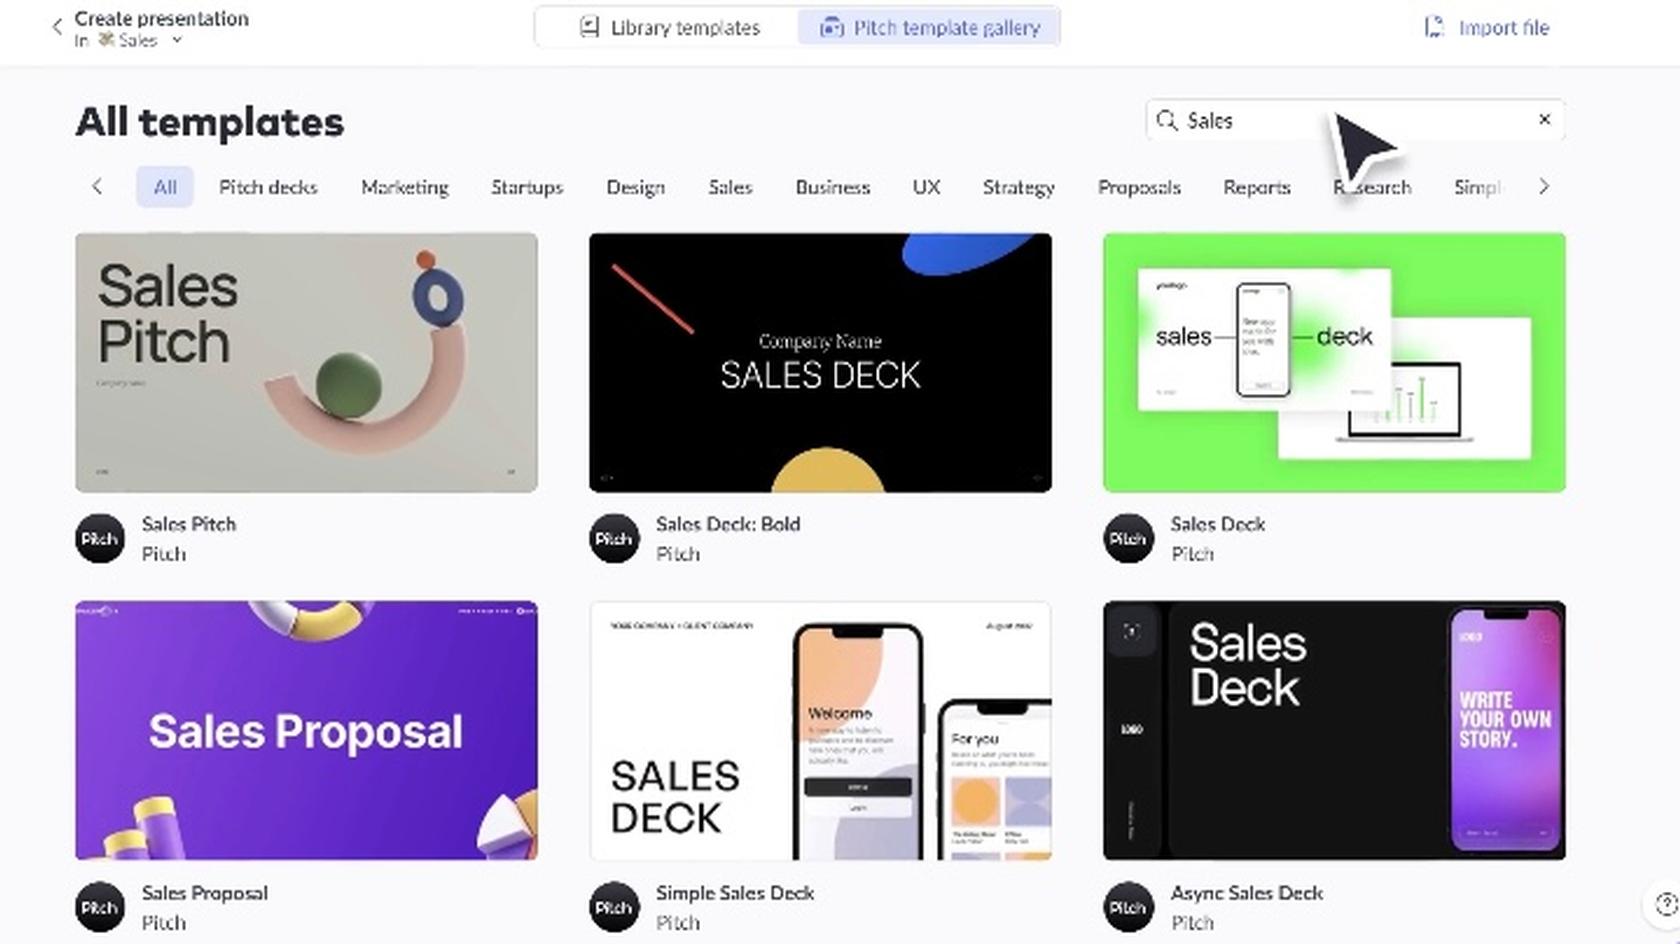
Task: Click the Pitch template gallery tab icon
Action: coord(832,28)
